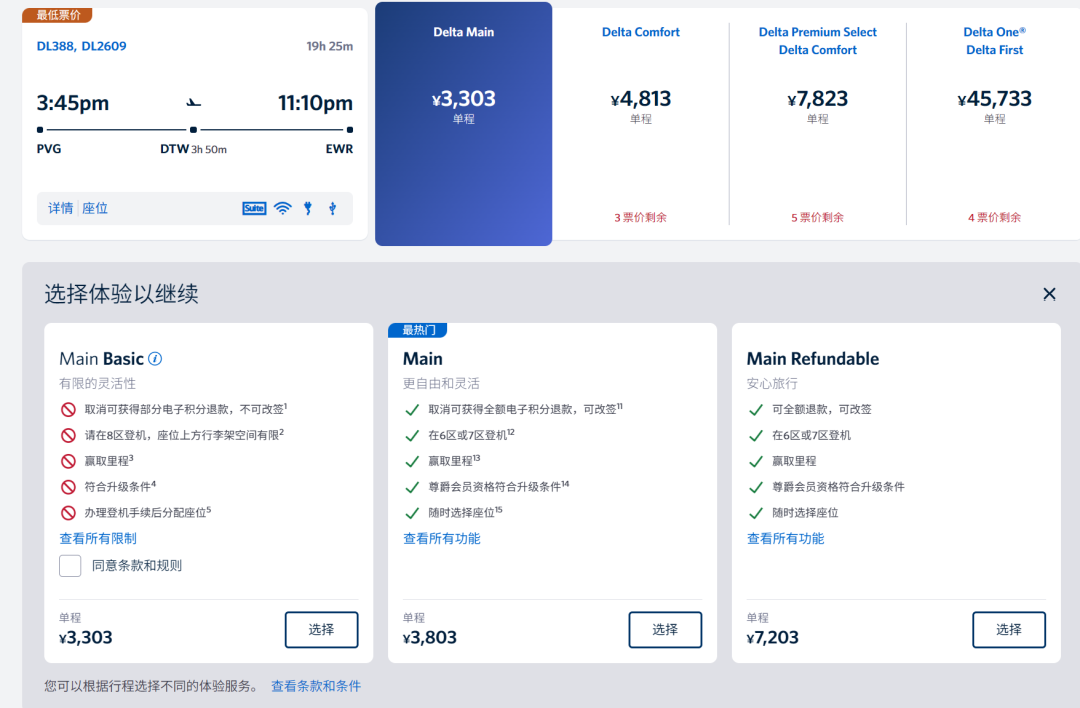The height and width of the screenshot is (708, 1080).
Task: Click the DTW 3h 50m layover text
Action: point(194,149)
